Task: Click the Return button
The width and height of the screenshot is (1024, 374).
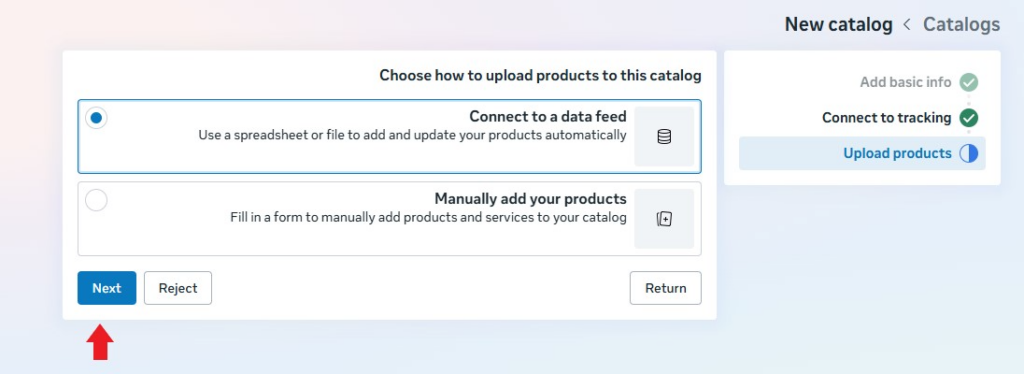Action: tap(665, 288)
